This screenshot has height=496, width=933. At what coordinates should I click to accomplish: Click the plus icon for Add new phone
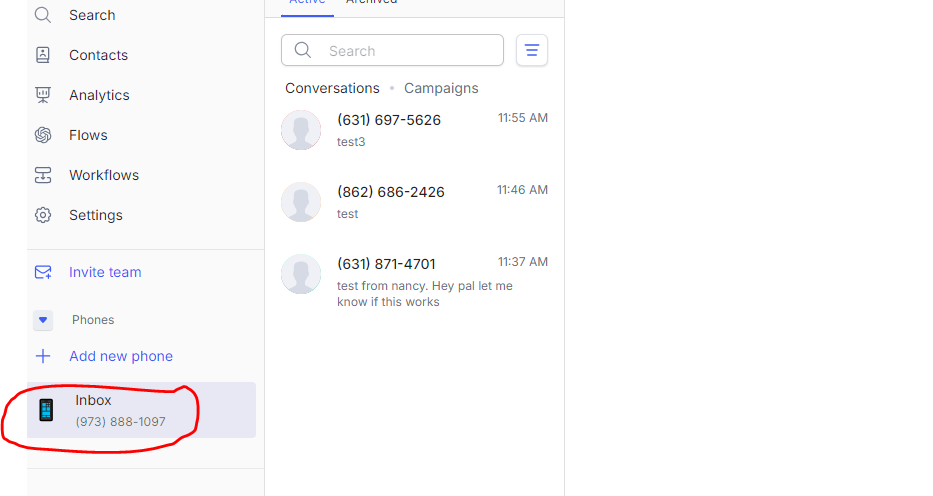coord(43,356)
